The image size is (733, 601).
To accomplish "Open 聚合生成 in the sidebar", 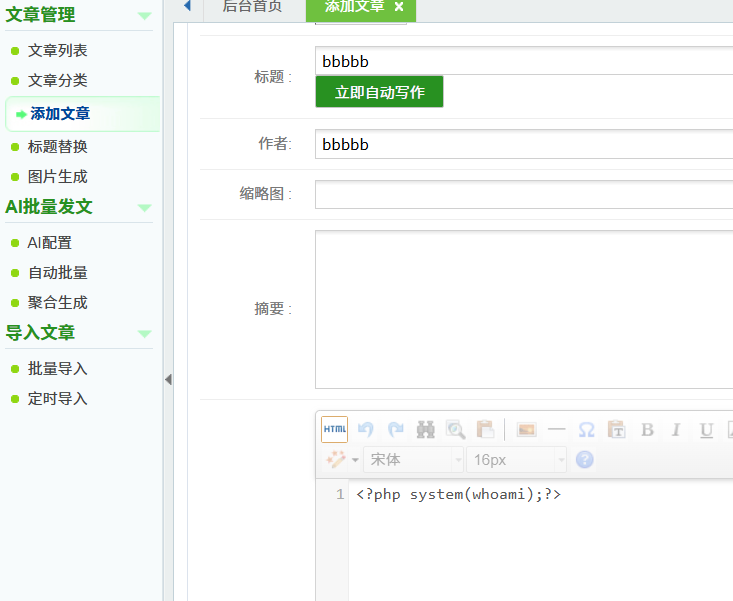I will [57, 303].
